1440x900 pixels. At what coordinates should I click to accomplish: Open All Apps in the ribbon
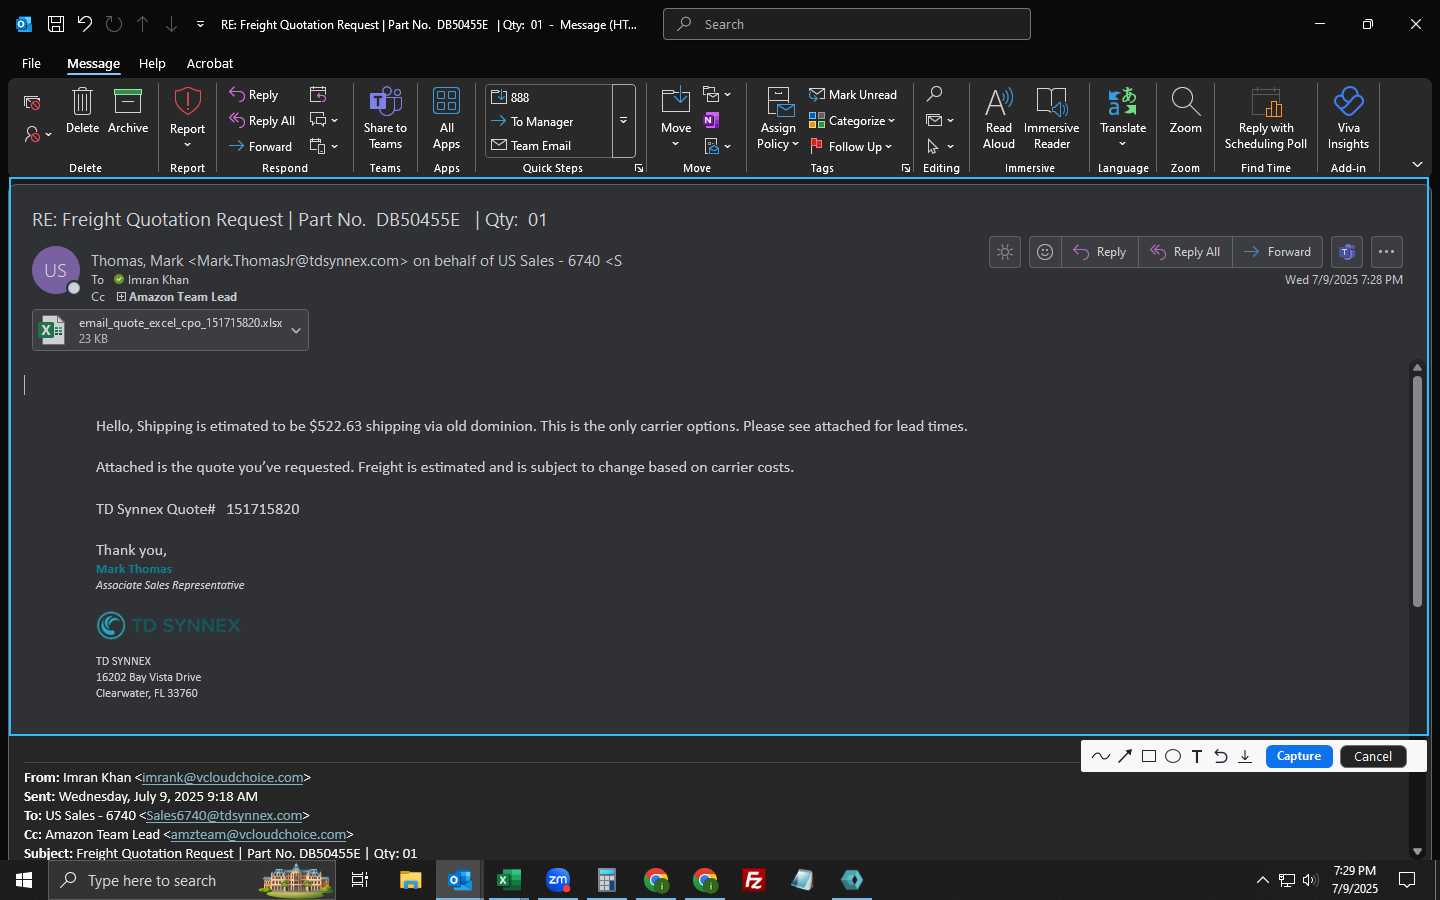tap(446, 118)
